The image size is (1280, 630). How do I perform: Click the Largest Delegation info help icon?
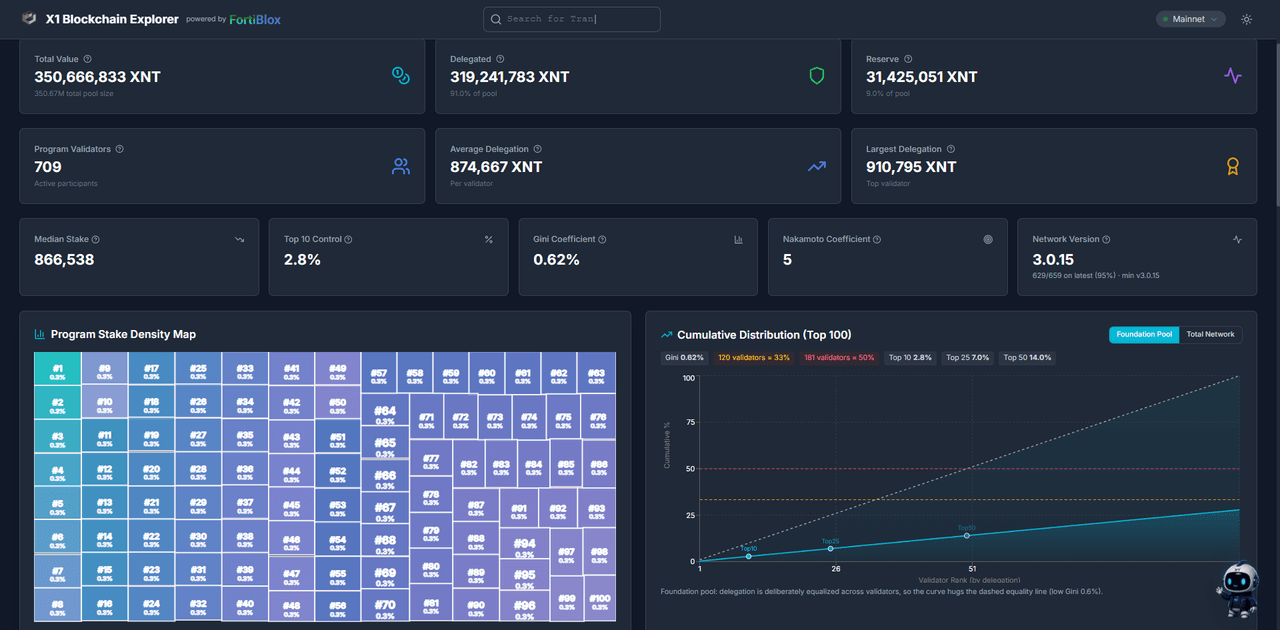pos(951,149)
